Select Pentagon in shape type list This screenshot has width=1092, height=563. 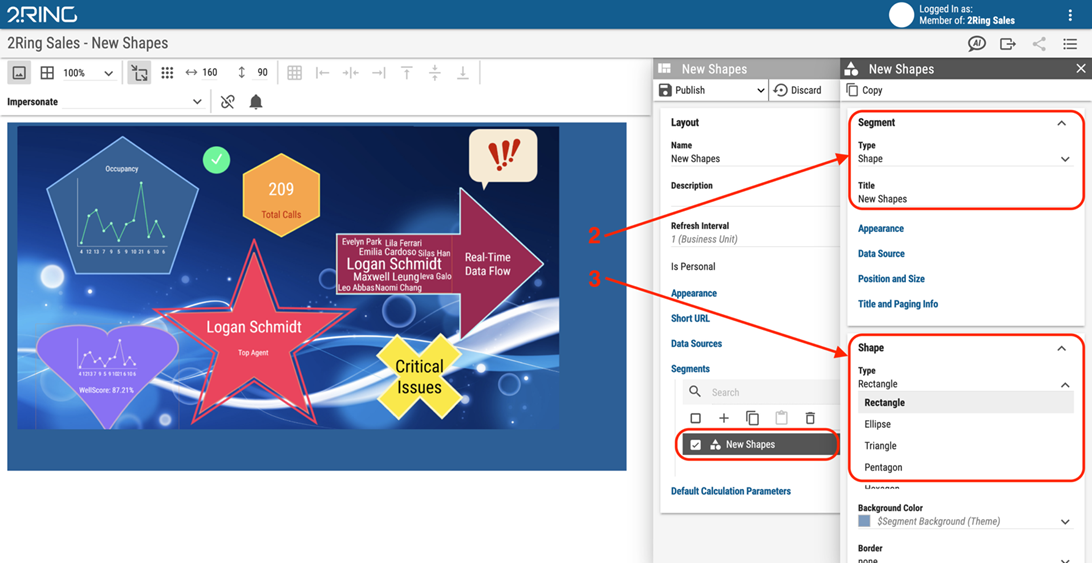(965, 467)
